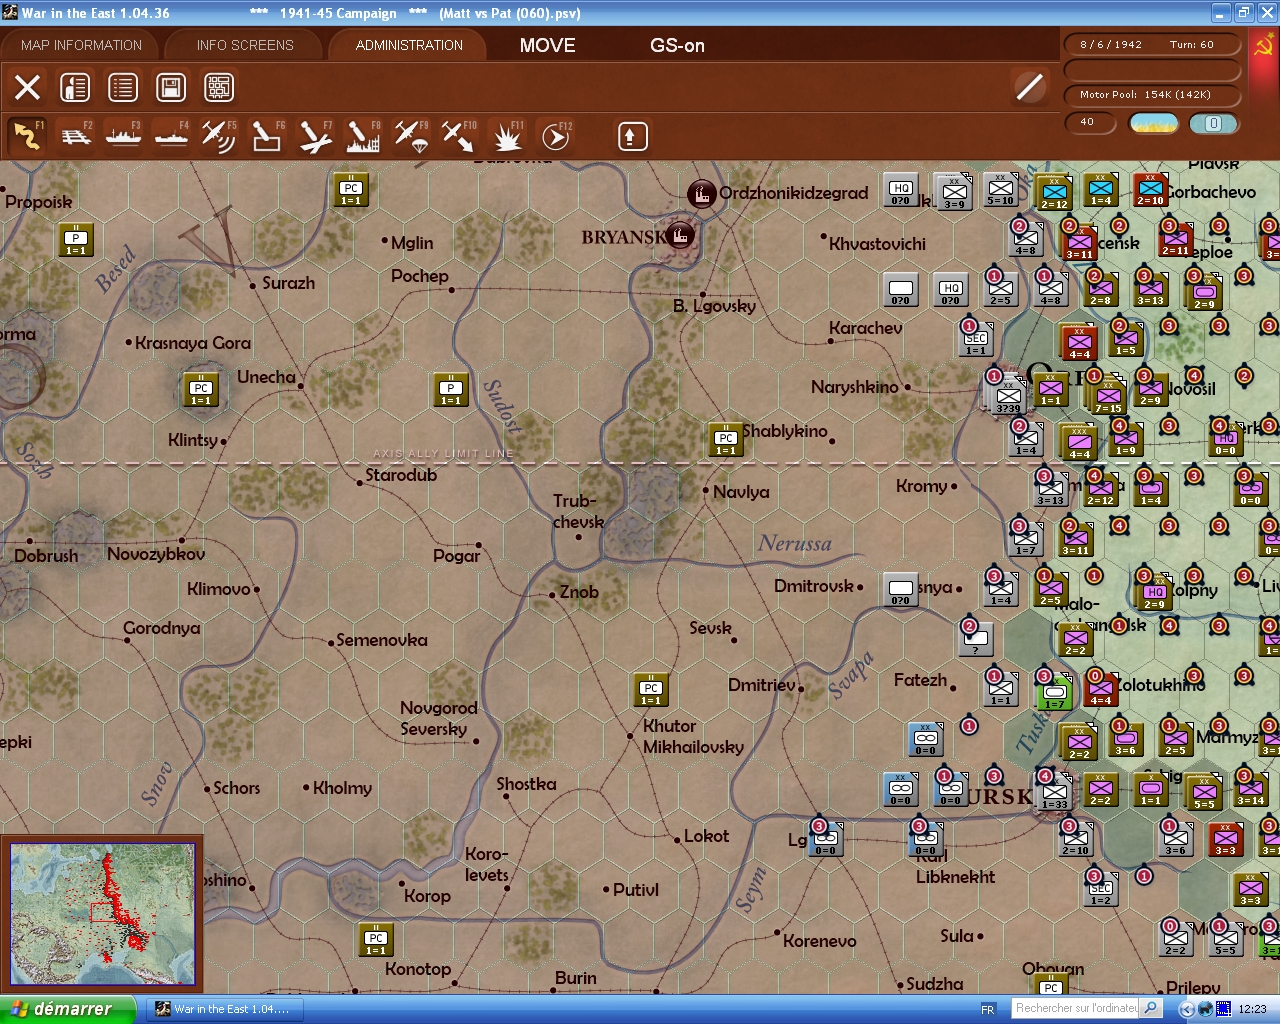Select the PC counter above Khutor Mikhailovsky
The height and width of the screenshot is (1024, 1280).
[651, 690]
